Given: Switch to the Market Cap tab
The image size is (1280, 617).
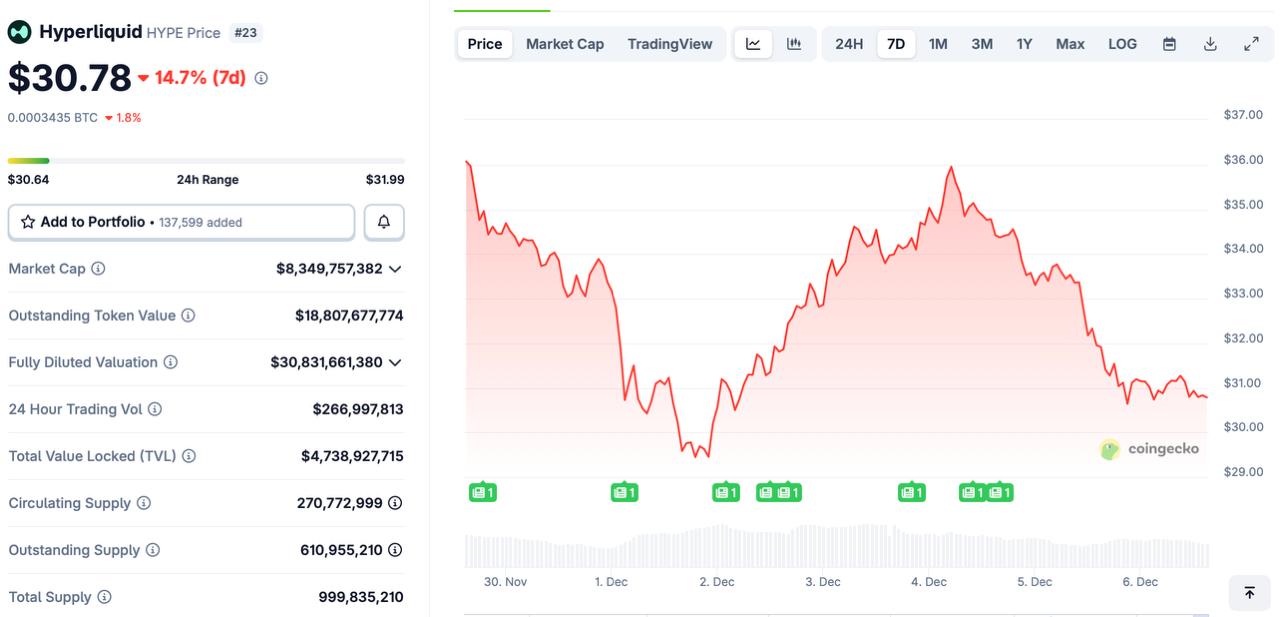Looking at the screenshot, I should [565, 44].
